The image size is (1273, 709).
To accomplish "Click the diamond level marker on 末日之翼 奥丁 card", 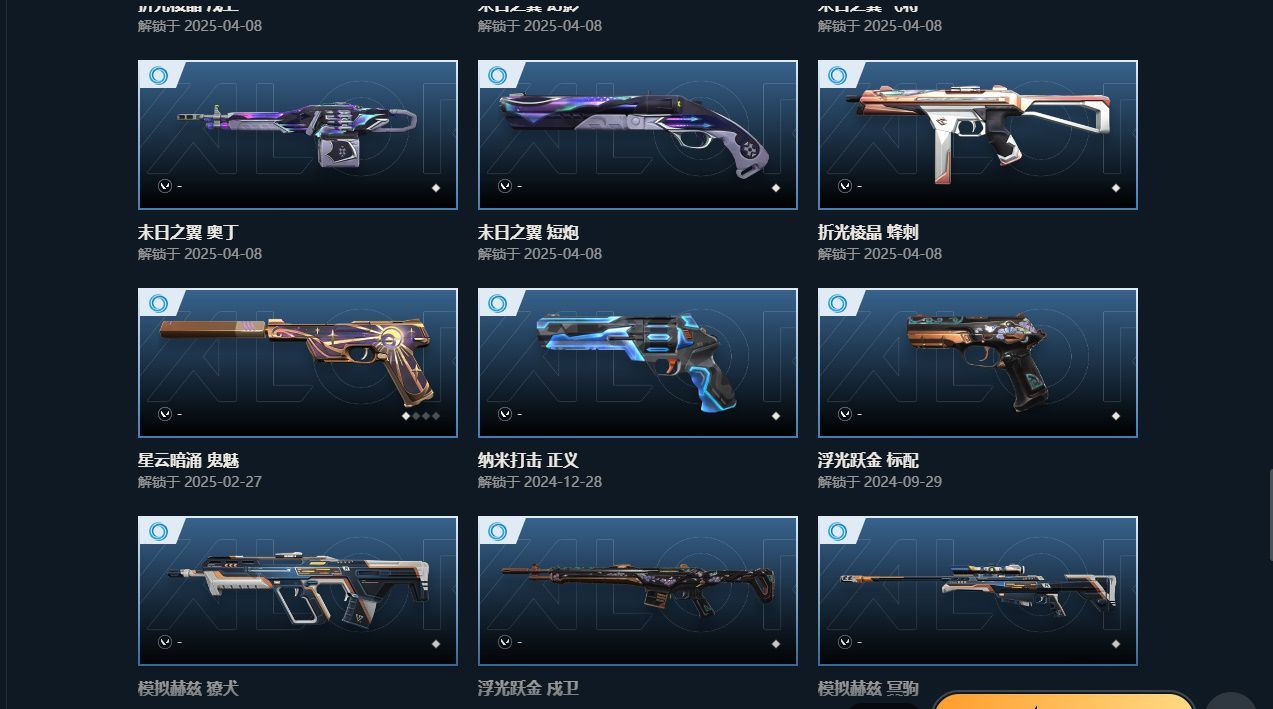I will point(436,187).
